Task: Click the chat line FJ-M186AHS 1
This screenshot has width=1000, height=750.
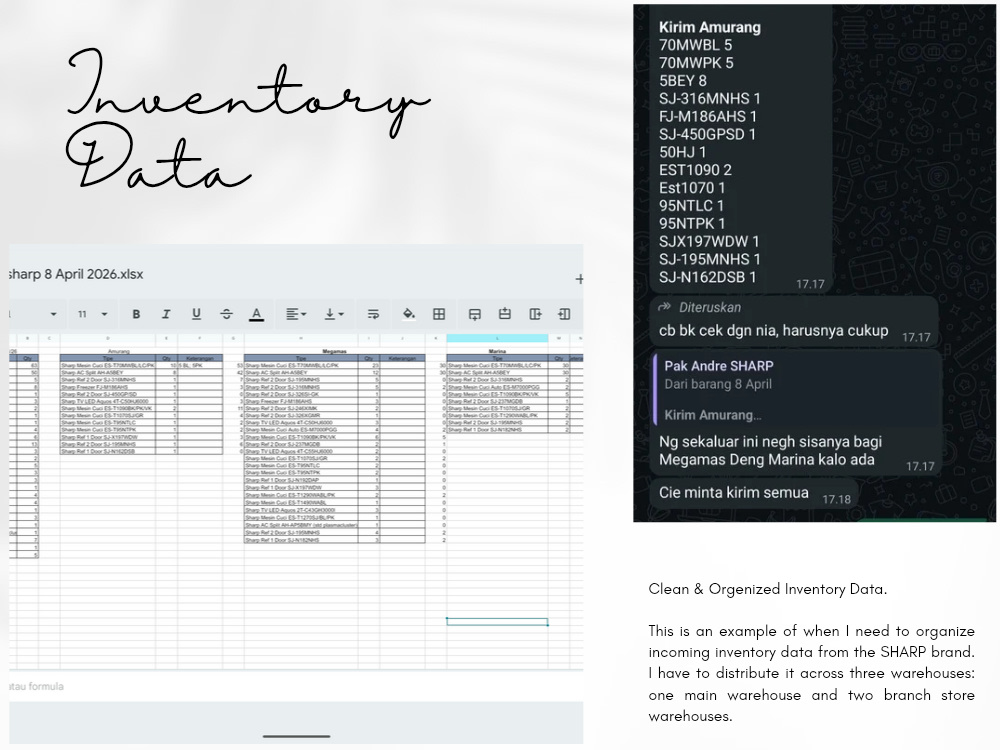Action: [x=708, y=117]
